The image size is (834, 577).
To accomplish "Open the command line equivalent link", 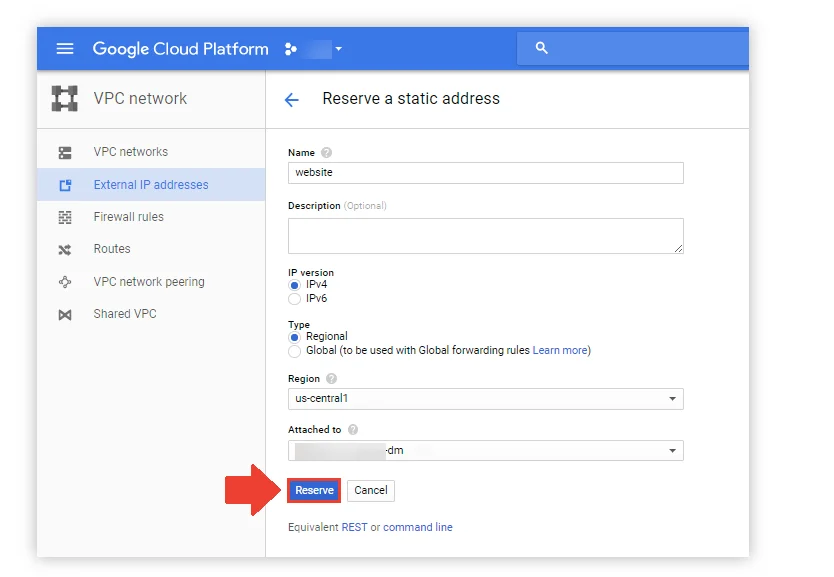I will click(418, 527).
